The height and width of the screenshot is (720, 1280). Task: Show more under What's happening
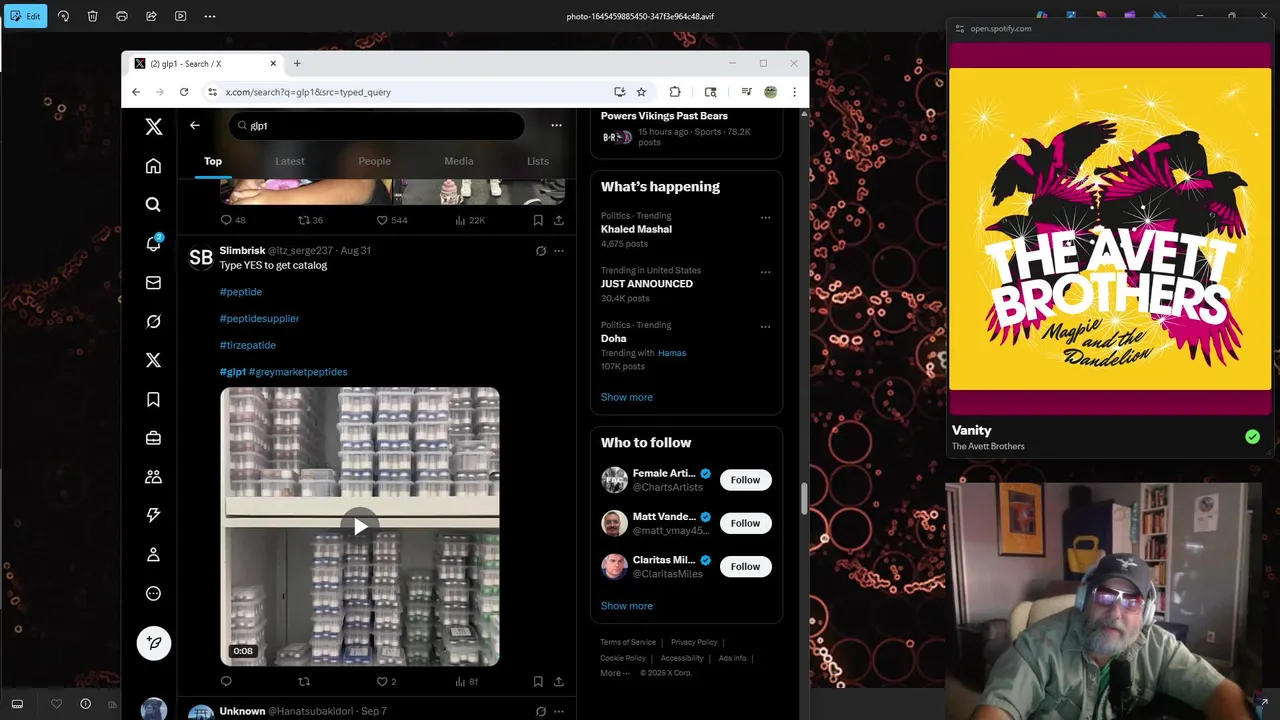(627, 397)
